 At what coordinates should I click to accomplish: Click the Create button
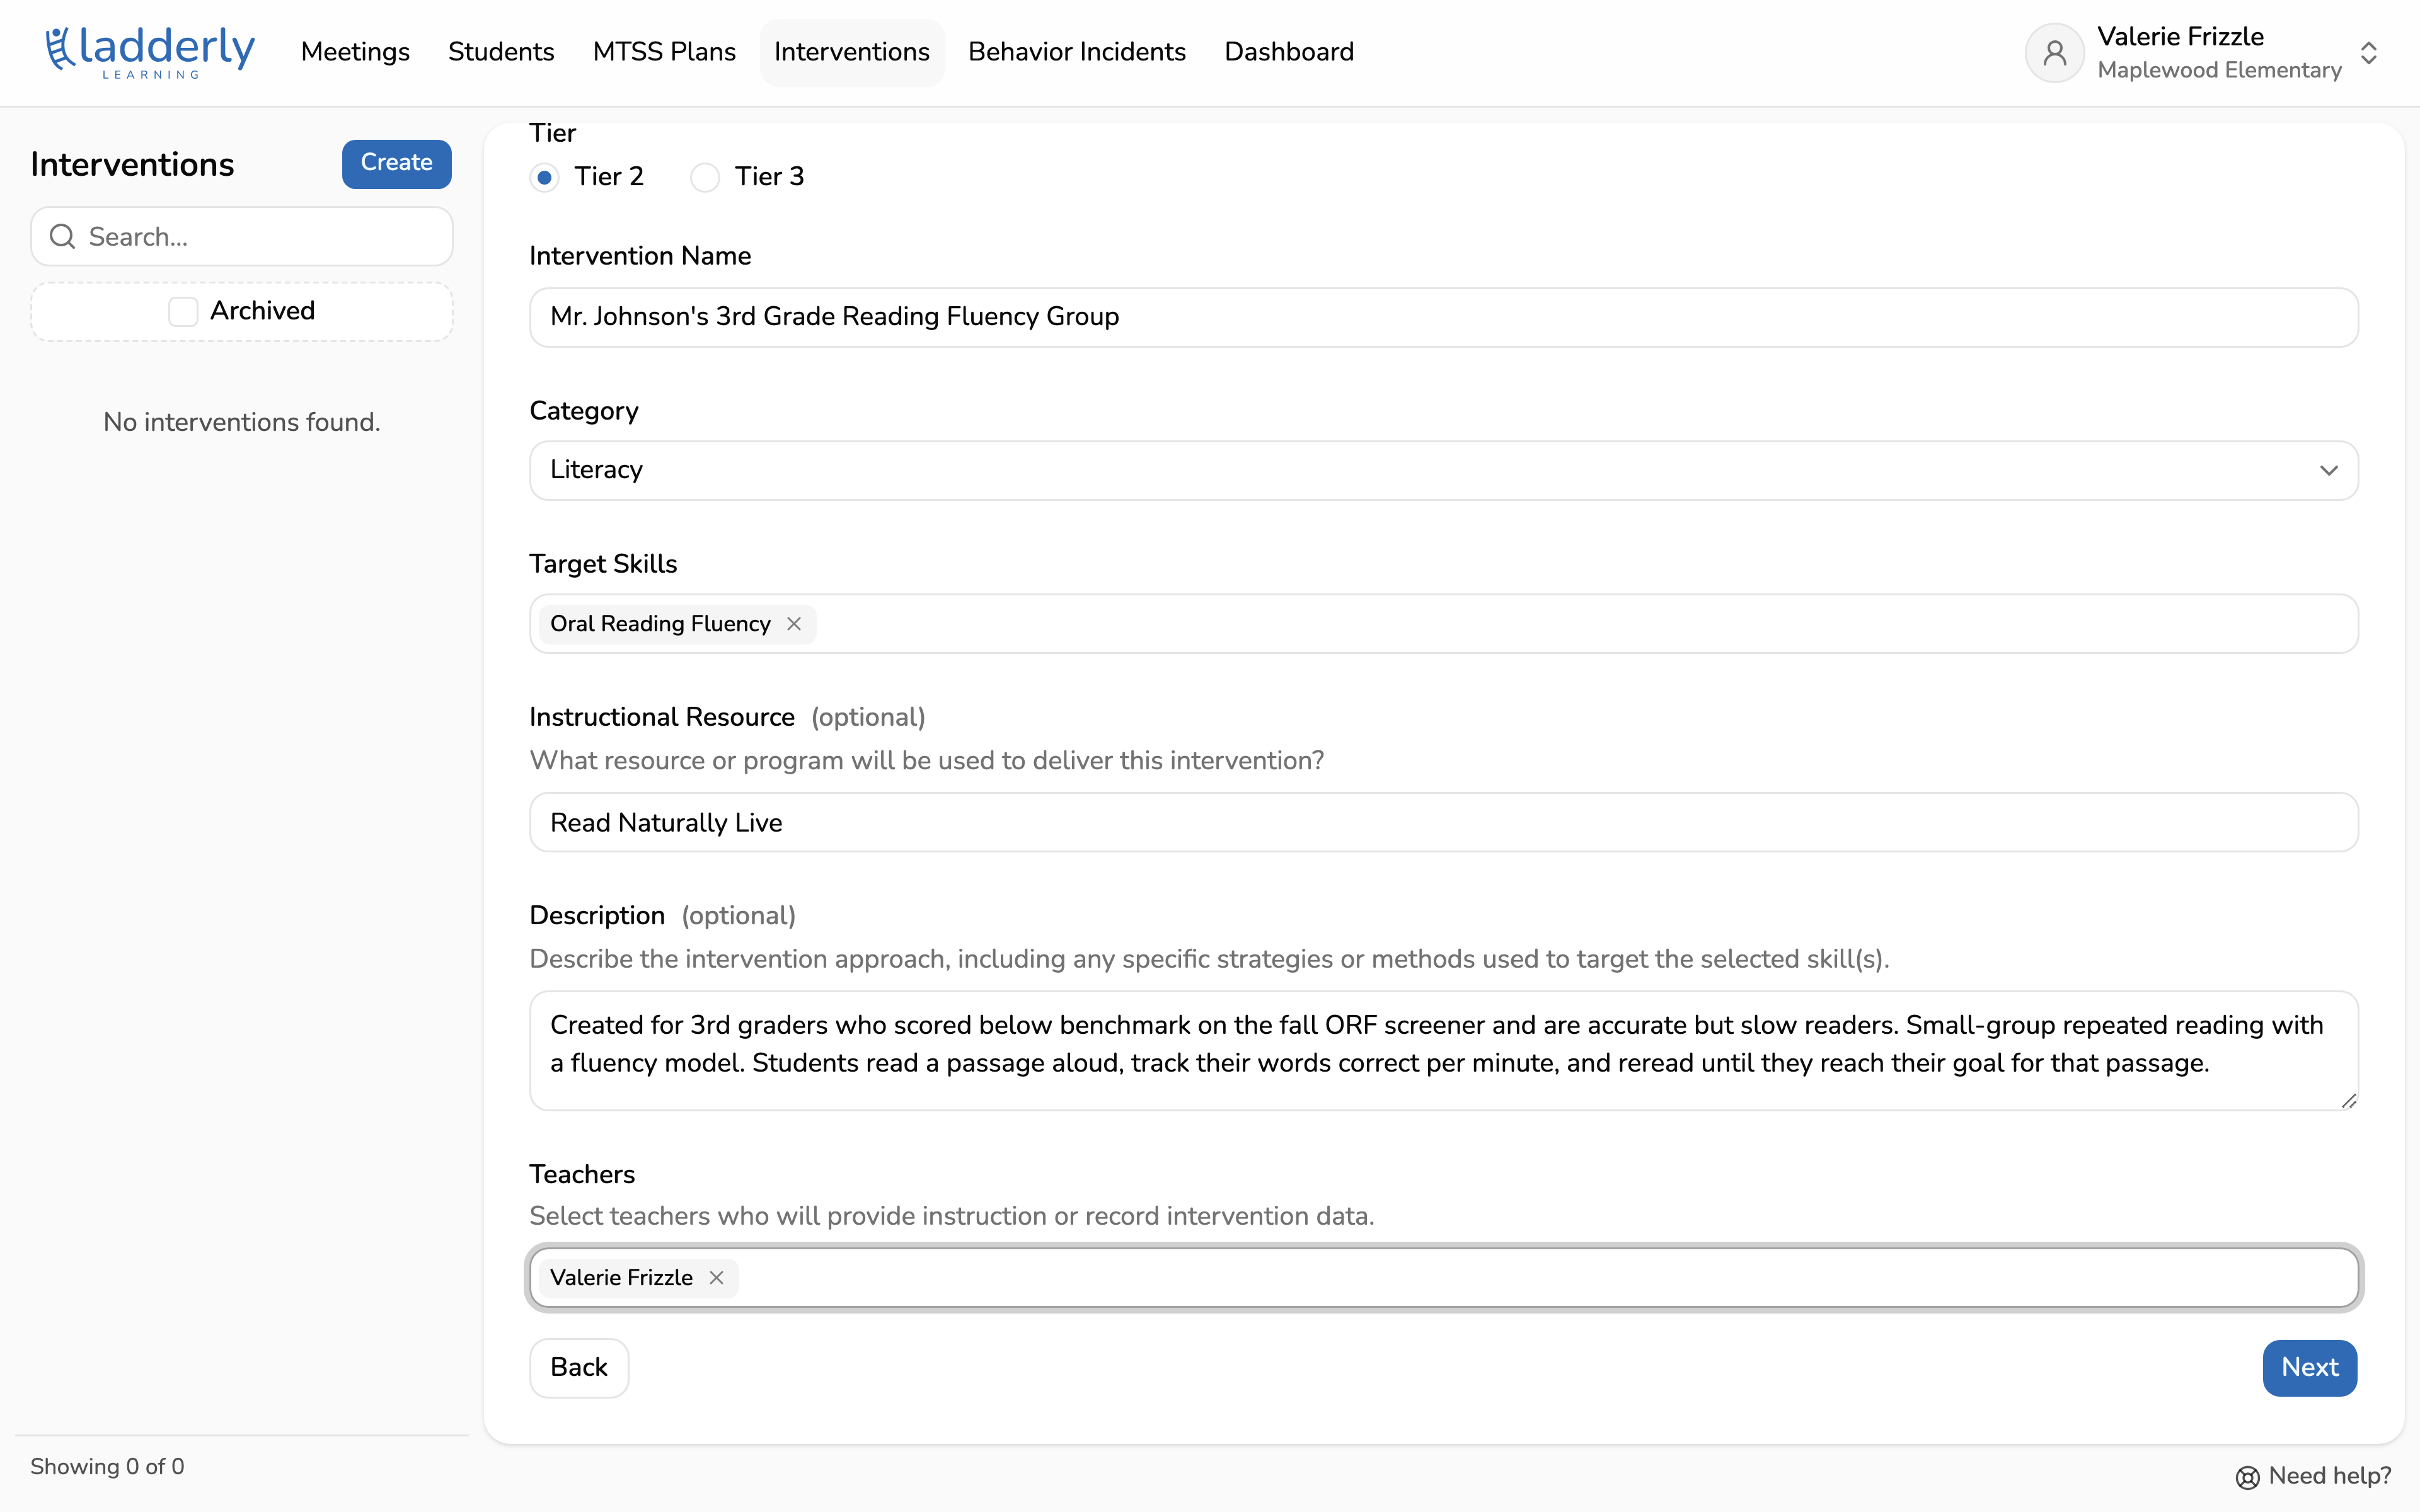click(x=397, y=163)
